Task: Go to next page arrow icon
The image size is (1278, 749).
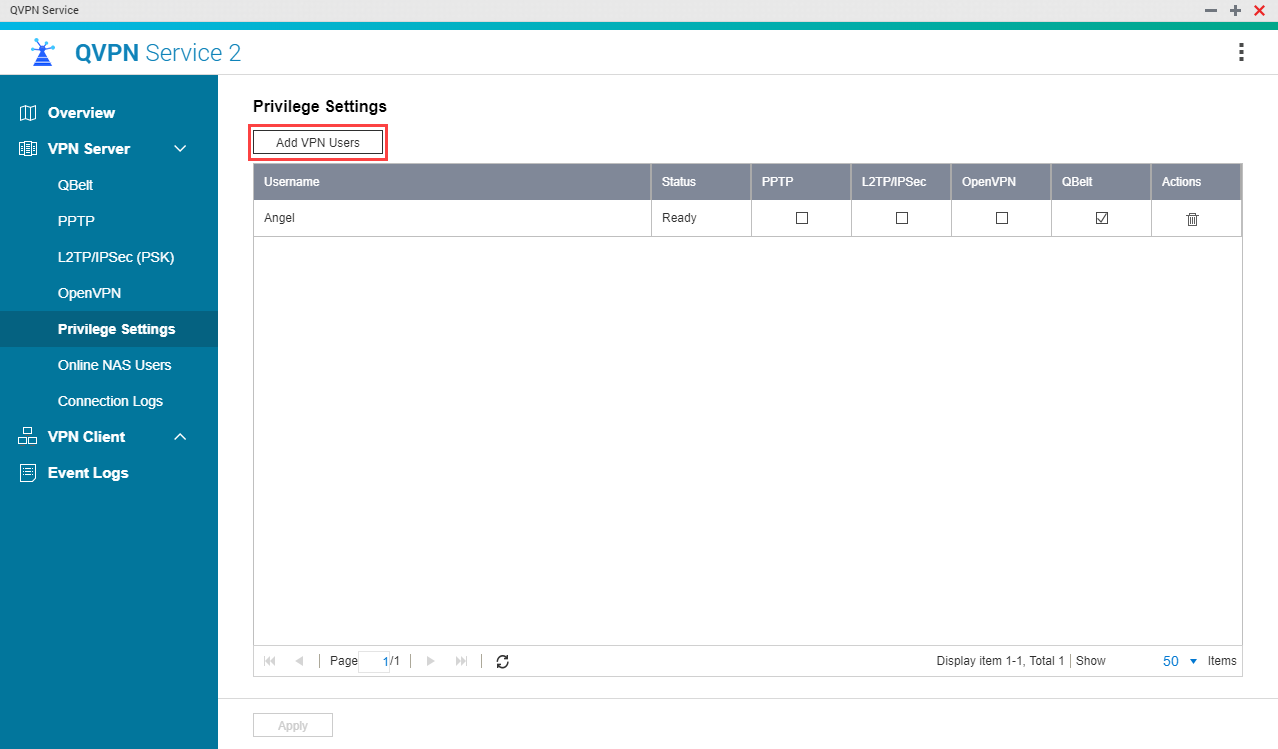Action: [x=431, y=661]
